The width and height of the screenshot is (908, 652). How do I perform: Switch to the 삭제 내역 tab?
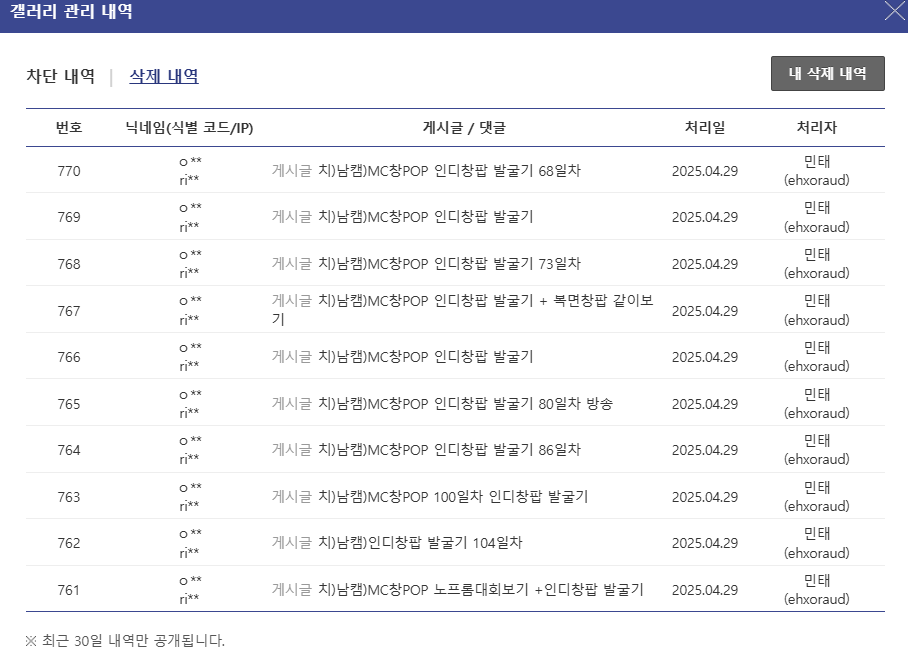tap(164, 76)
